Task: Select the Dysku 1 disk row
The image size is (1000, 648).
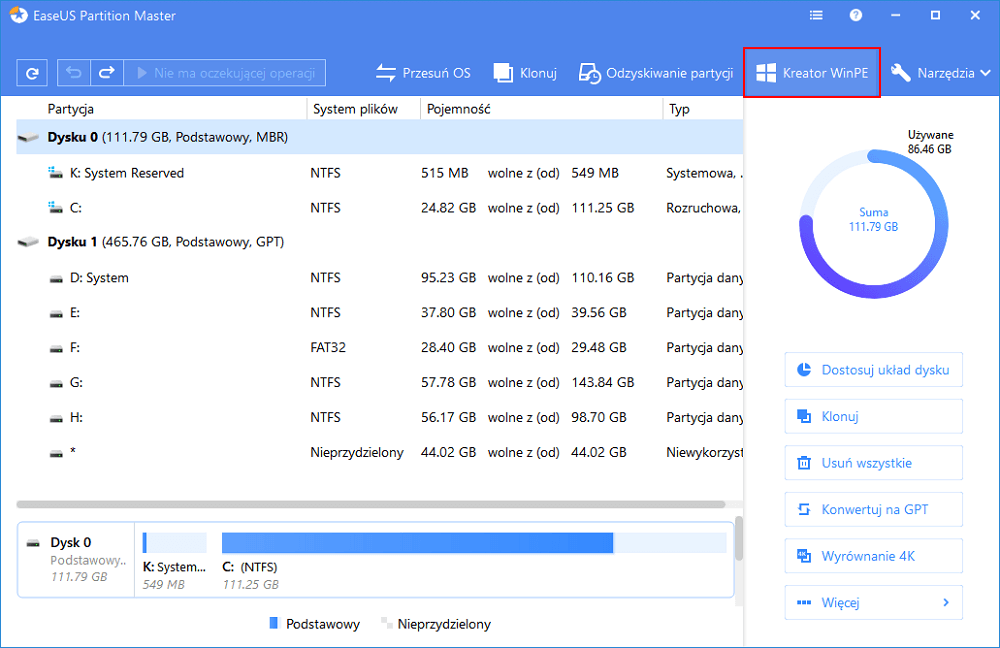Action: [x=379, y=242]
